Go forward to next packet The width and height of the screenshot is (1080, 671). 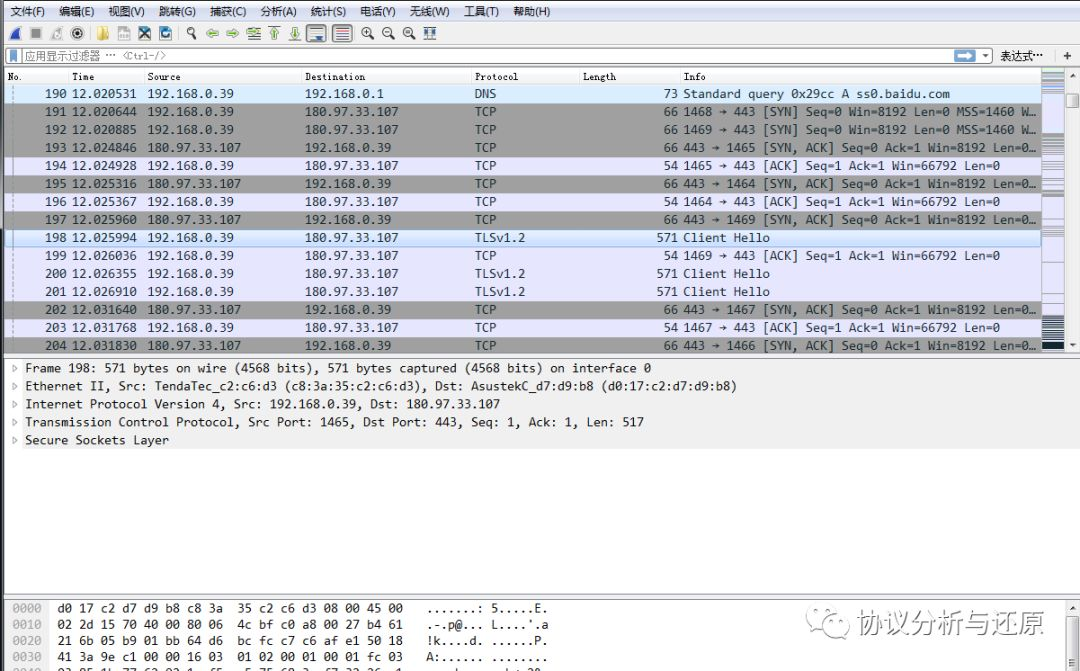pos(233,33)
